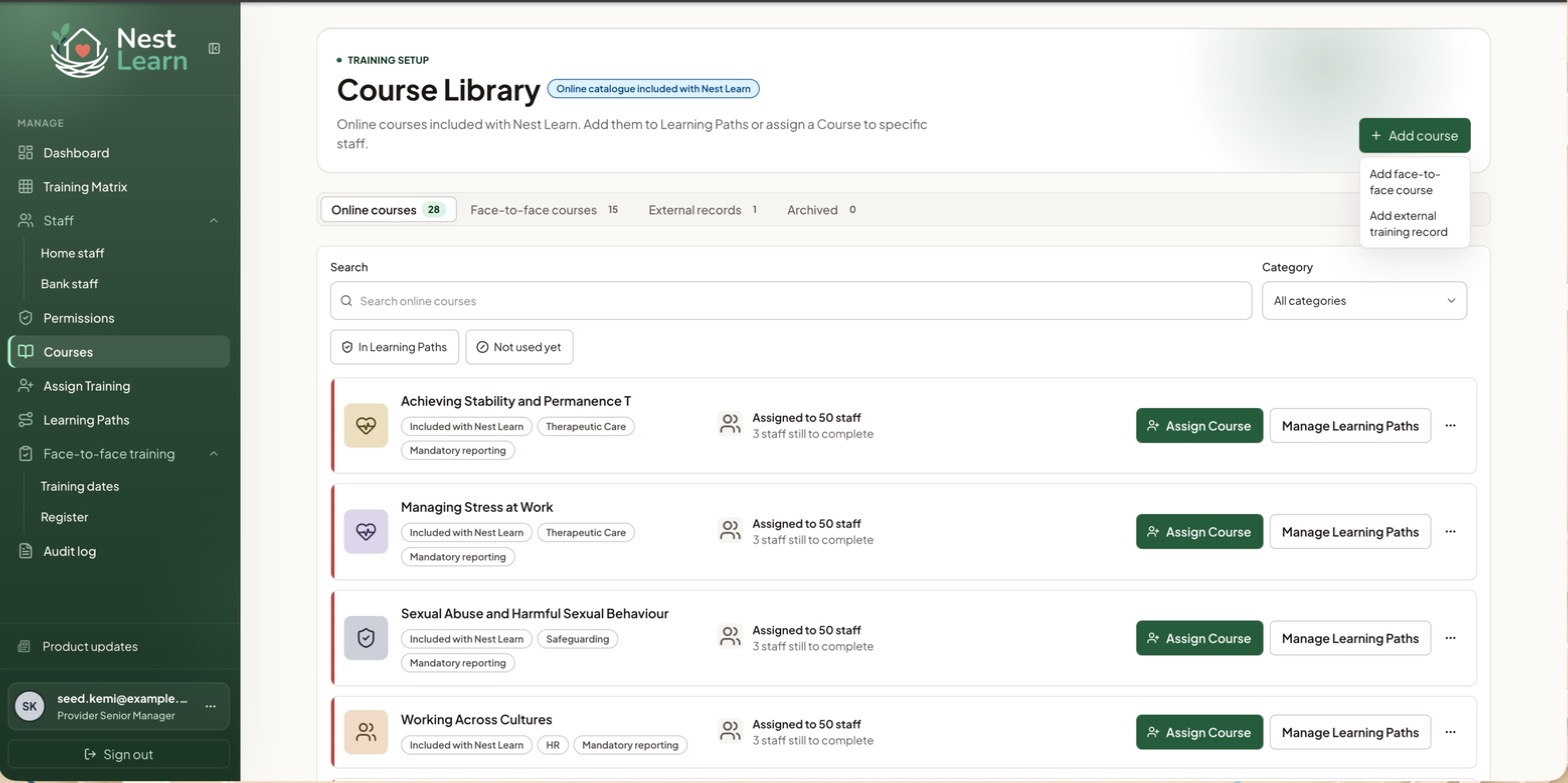Screen dimensions: 1568x783
Task: Assign Course for Achieving Stability and Permanence
Action: (1199, 425)
